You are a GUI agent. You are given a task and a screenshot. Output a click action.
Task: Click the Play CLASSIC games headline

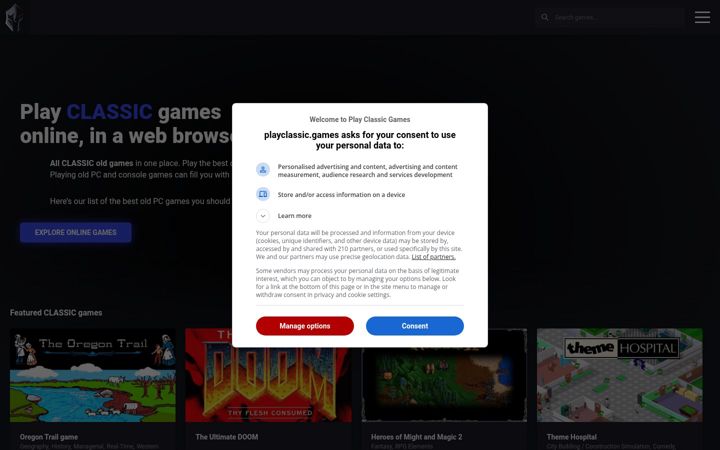click(128, 124)
